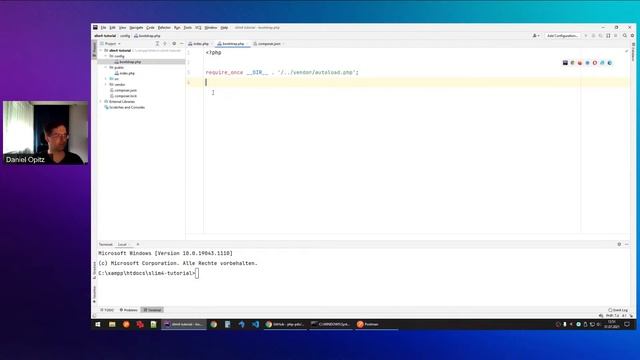Screen dimensions: 640x360
Task: Open file in Opera browser icon
Action: [595, 63]
